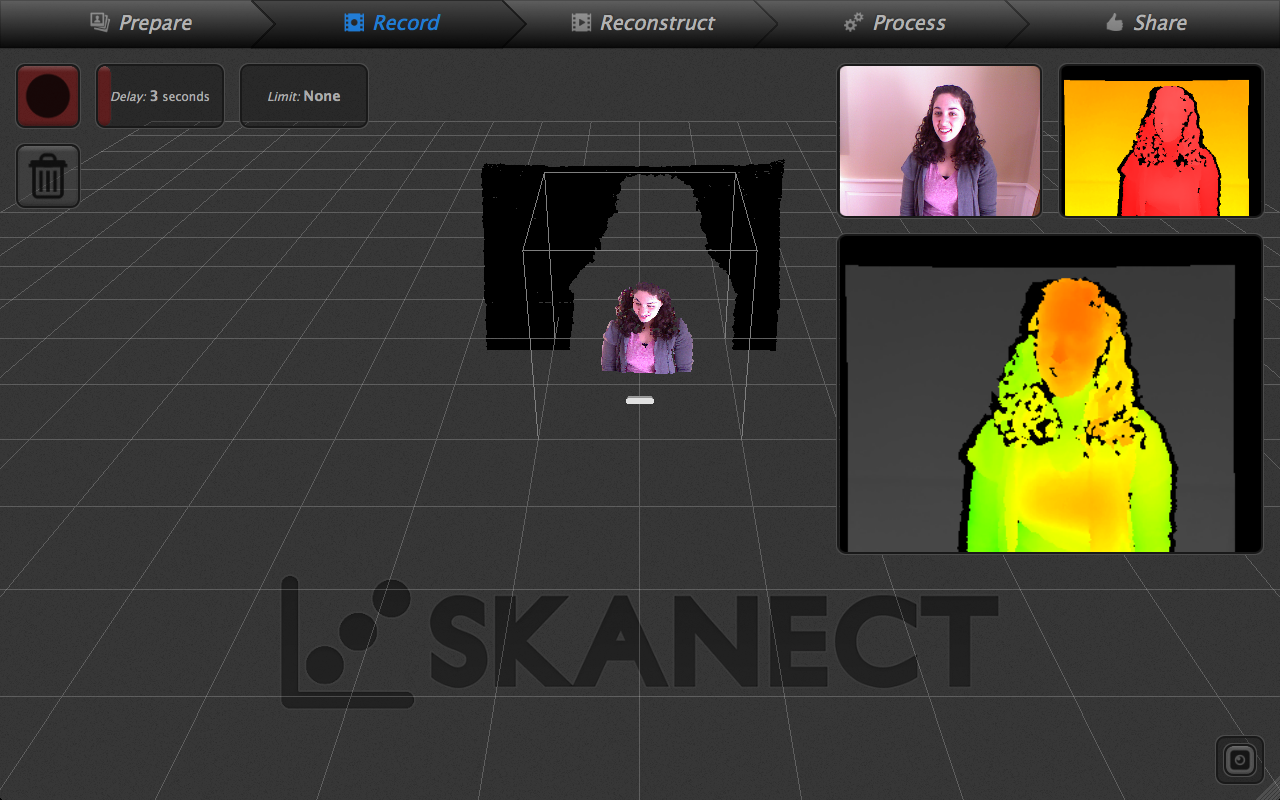The height and width of the screenshot is (800, 1280).
Task: Switch to the Record tab
Action: (392, 23)
